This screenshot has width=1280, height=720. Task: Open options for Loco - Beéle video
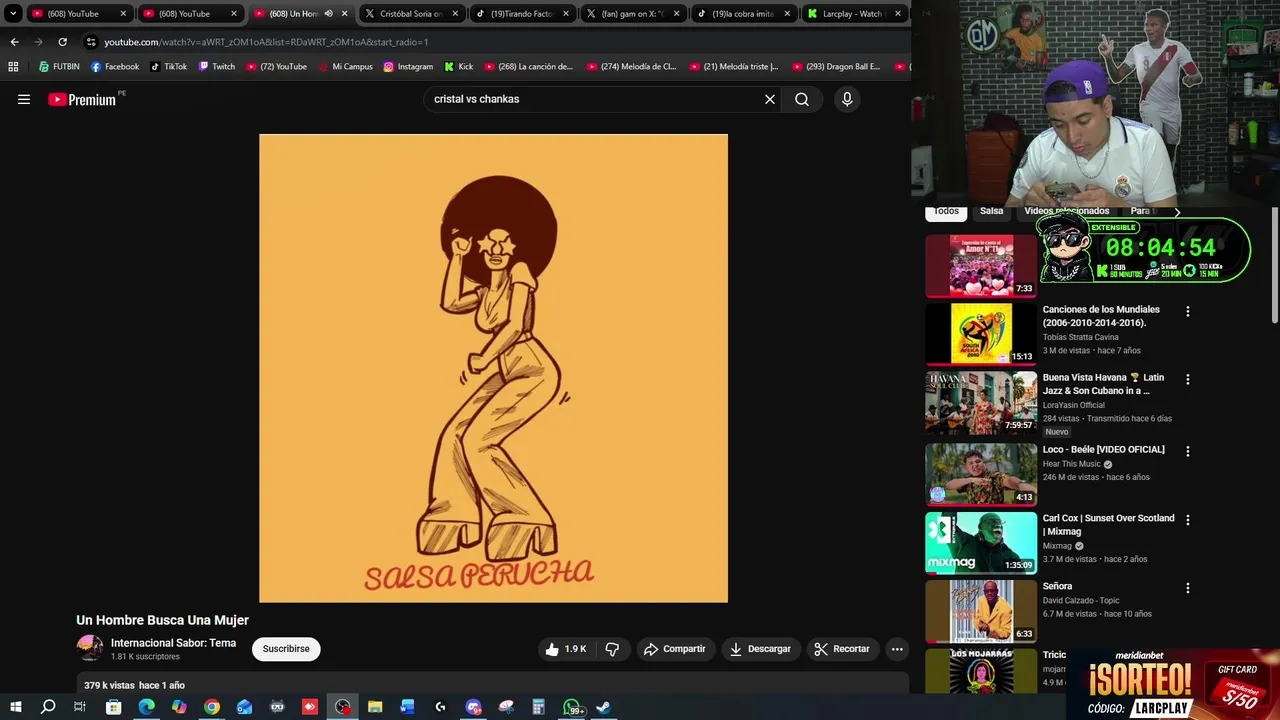pyautogui.click(x=1188, y=452)
